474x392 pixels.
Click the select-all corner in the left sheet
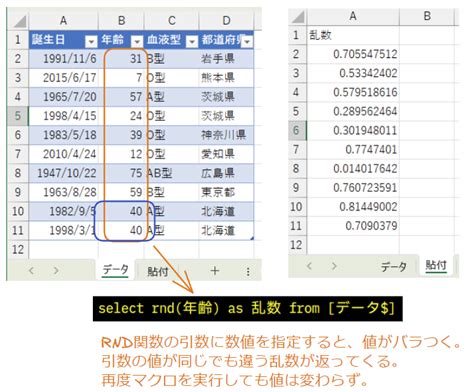tap(20, 22)
